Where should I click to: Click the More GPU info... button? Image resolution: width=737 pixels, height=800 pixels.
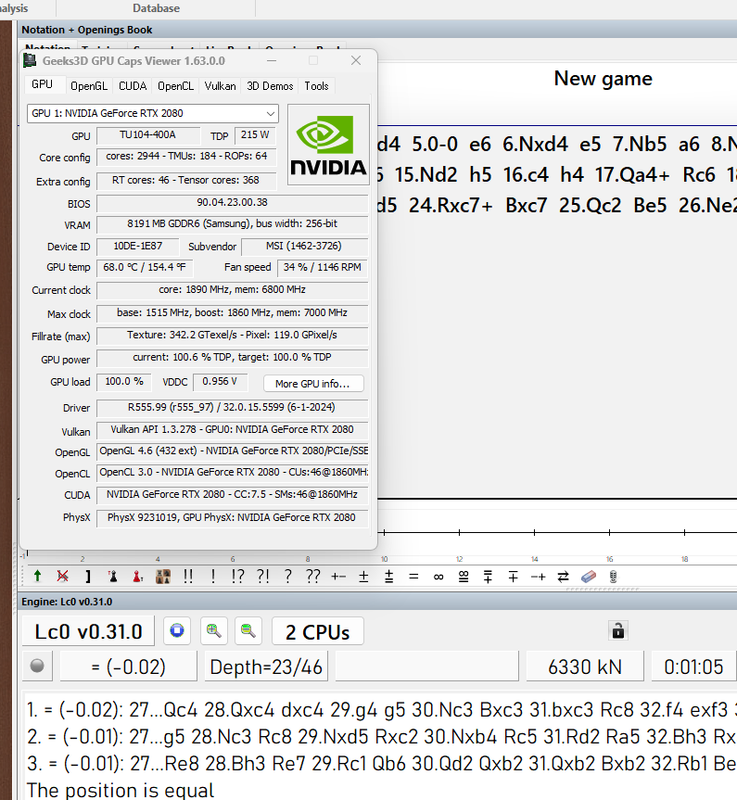[x=313, y=384]
